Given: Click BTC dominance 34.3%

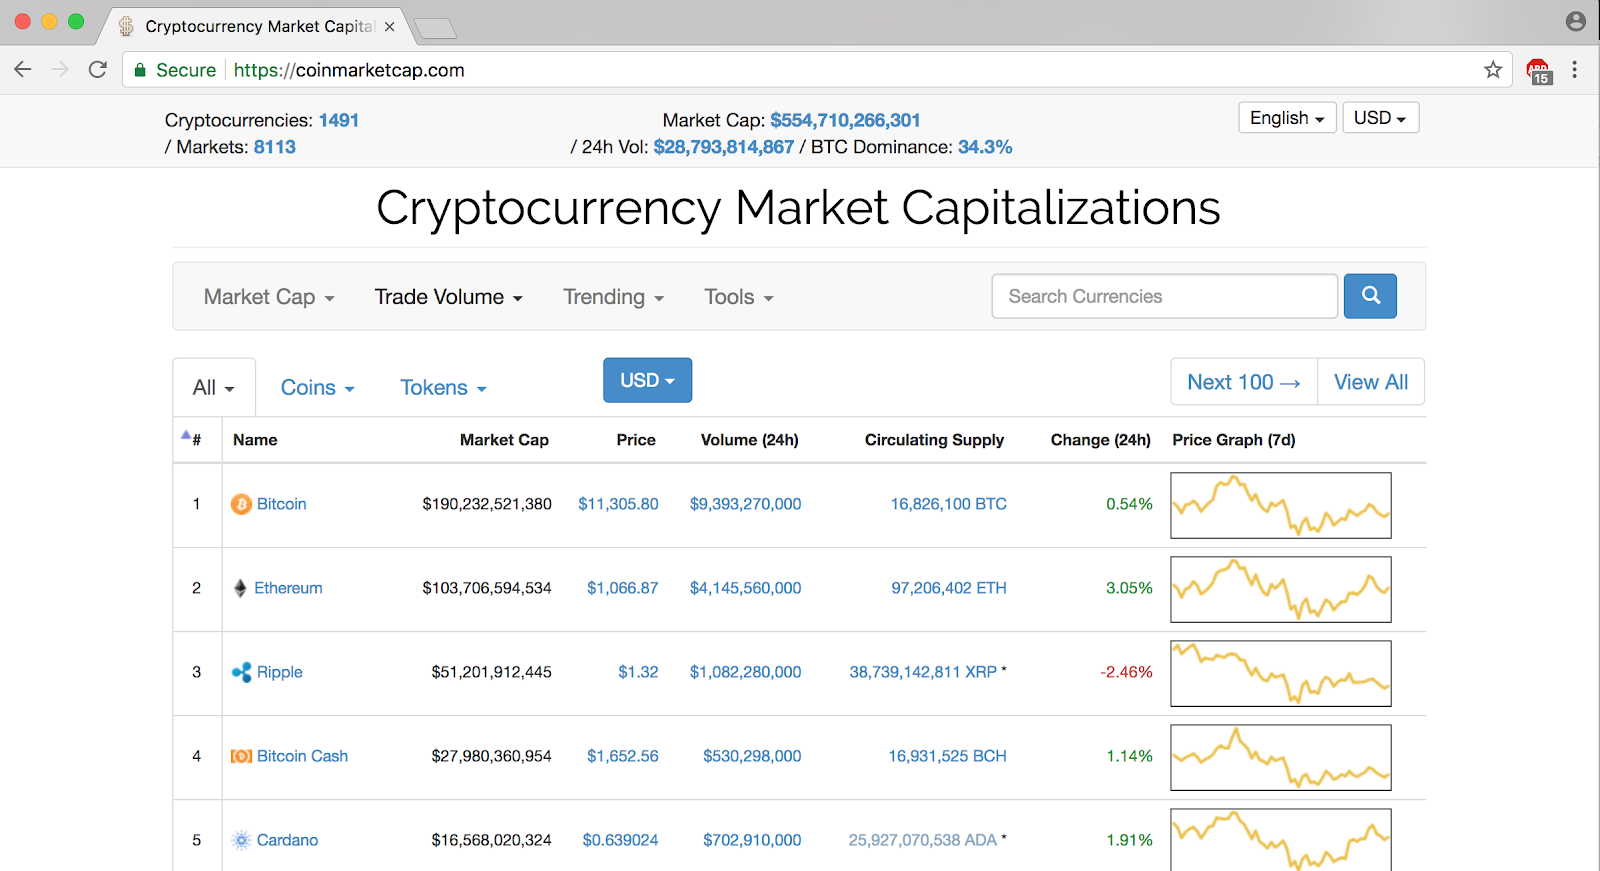Looking at the screenshot, I should click(985, 147).
